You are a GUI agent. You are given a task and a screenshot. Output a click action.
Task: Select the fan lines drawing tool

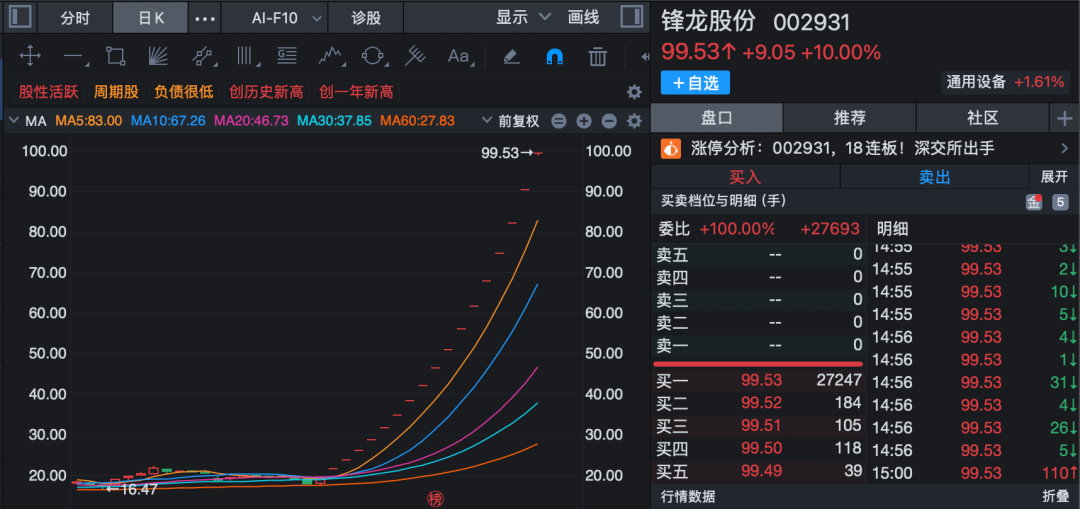tap(158, 56)
